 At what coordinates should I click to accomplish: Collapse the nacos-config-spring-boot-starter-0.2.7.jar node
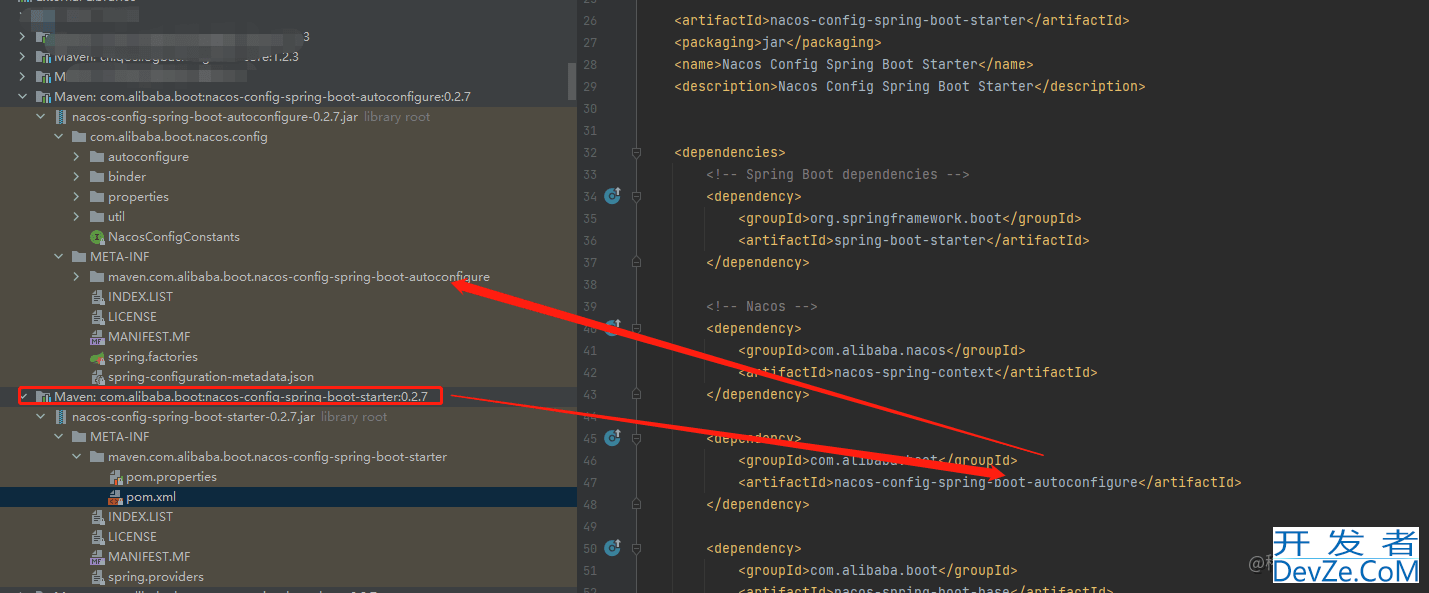click(40, 417)
